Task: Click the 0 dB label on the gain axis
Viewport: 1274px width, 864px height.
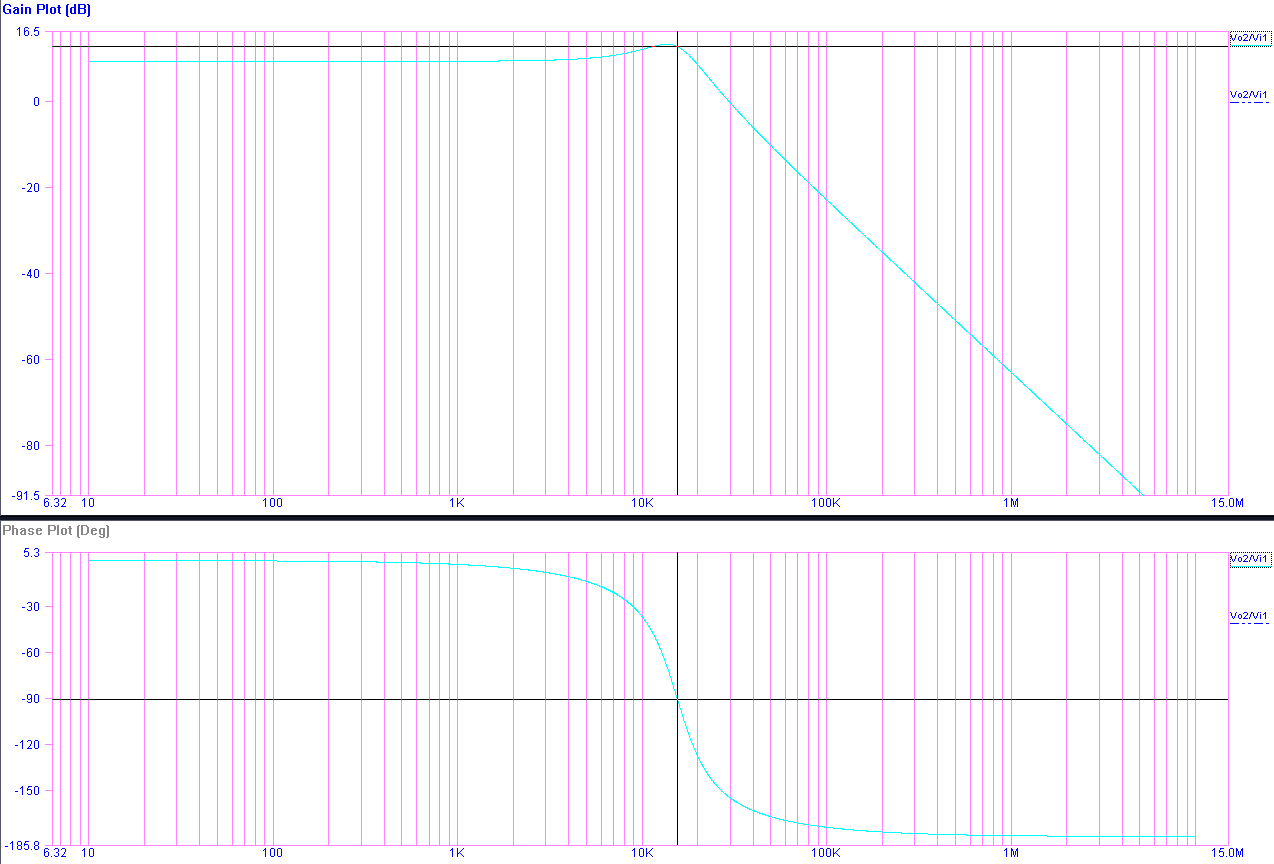Action: click(36, 102)
